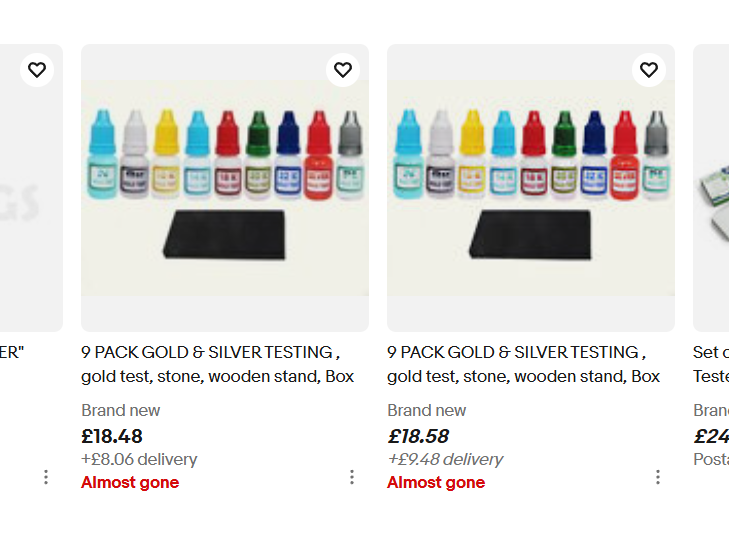Click 'Almost gone' under the £18.48 item
The width and height of the screenshot is (729, 542).
coord(130,482)
